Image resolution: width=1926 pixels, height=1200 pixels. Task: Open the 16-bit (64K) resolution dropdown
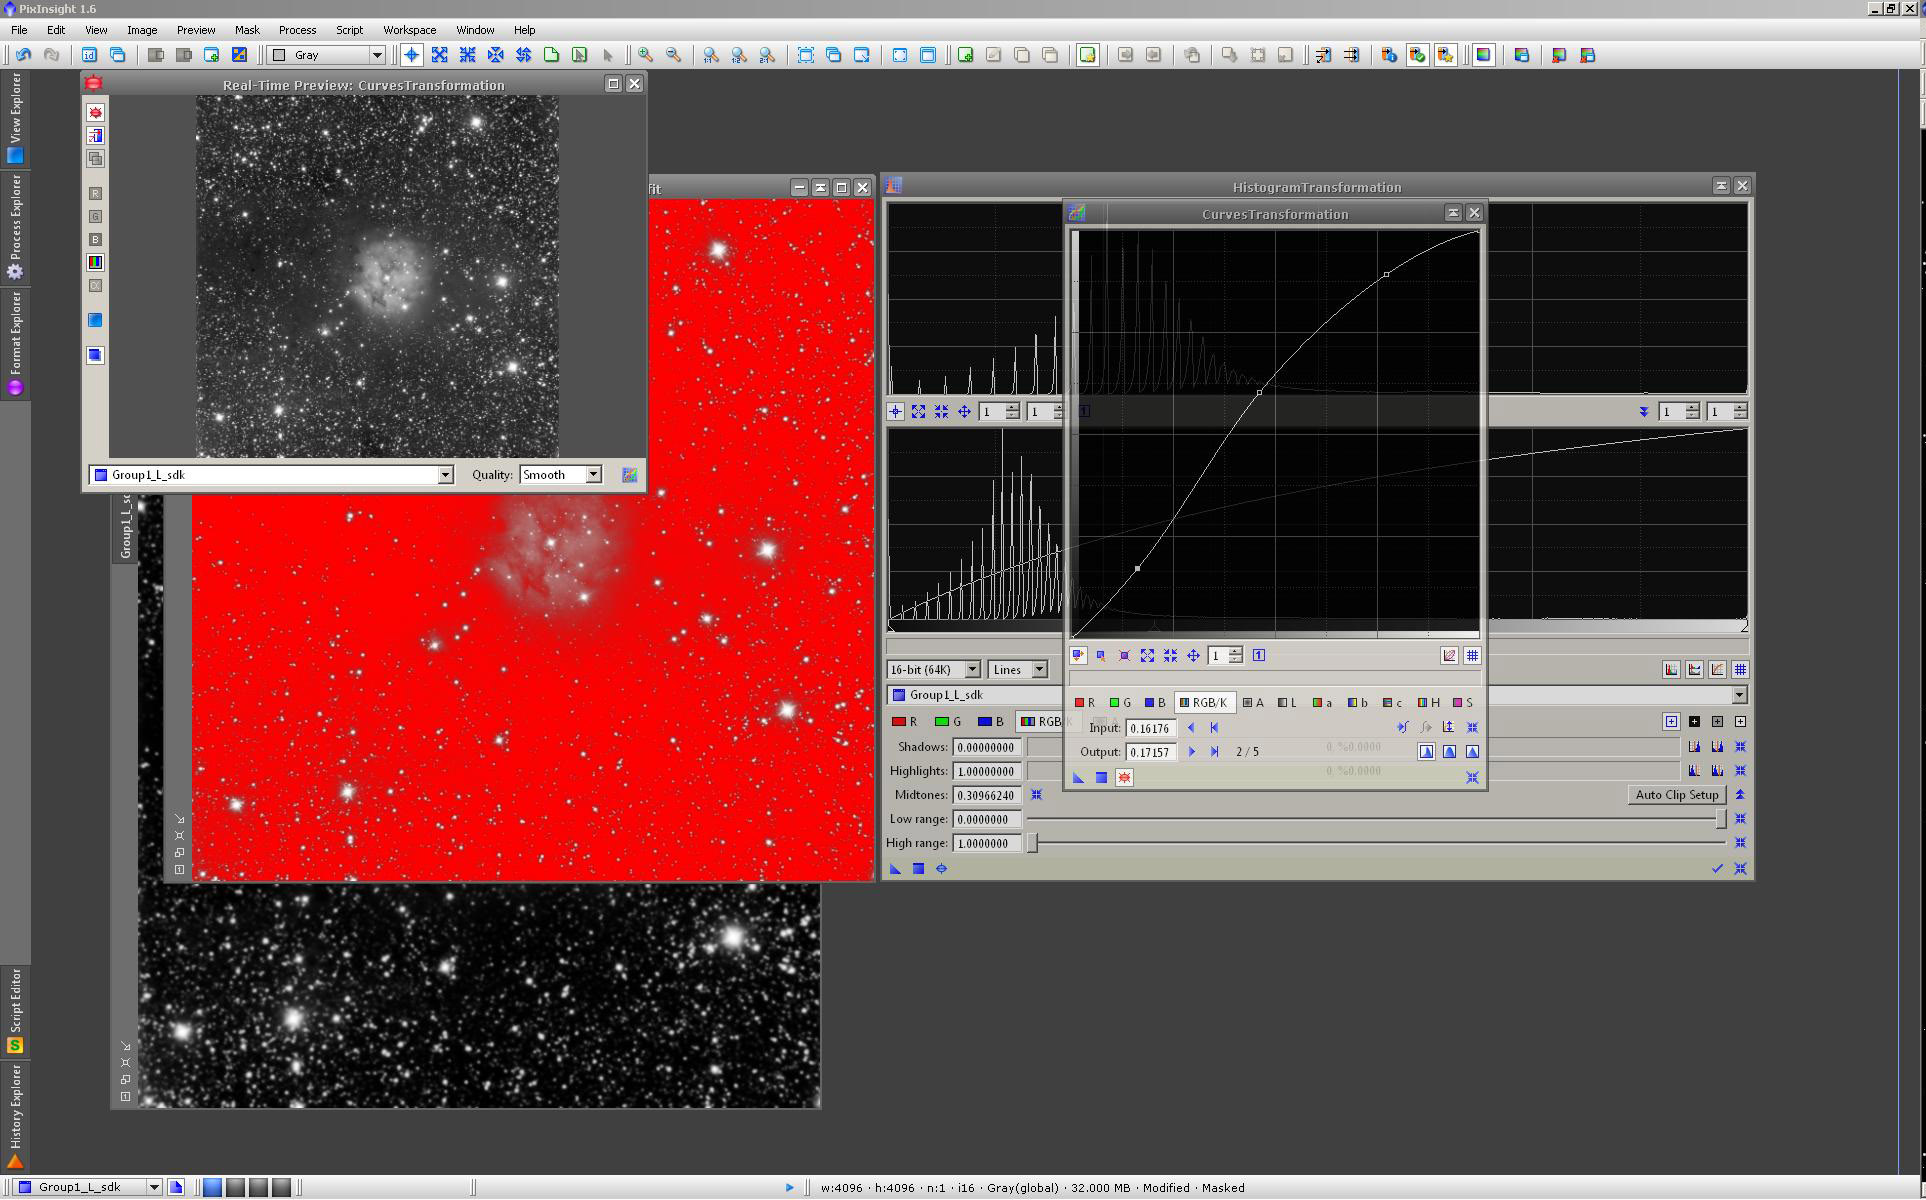coord(933,670)
